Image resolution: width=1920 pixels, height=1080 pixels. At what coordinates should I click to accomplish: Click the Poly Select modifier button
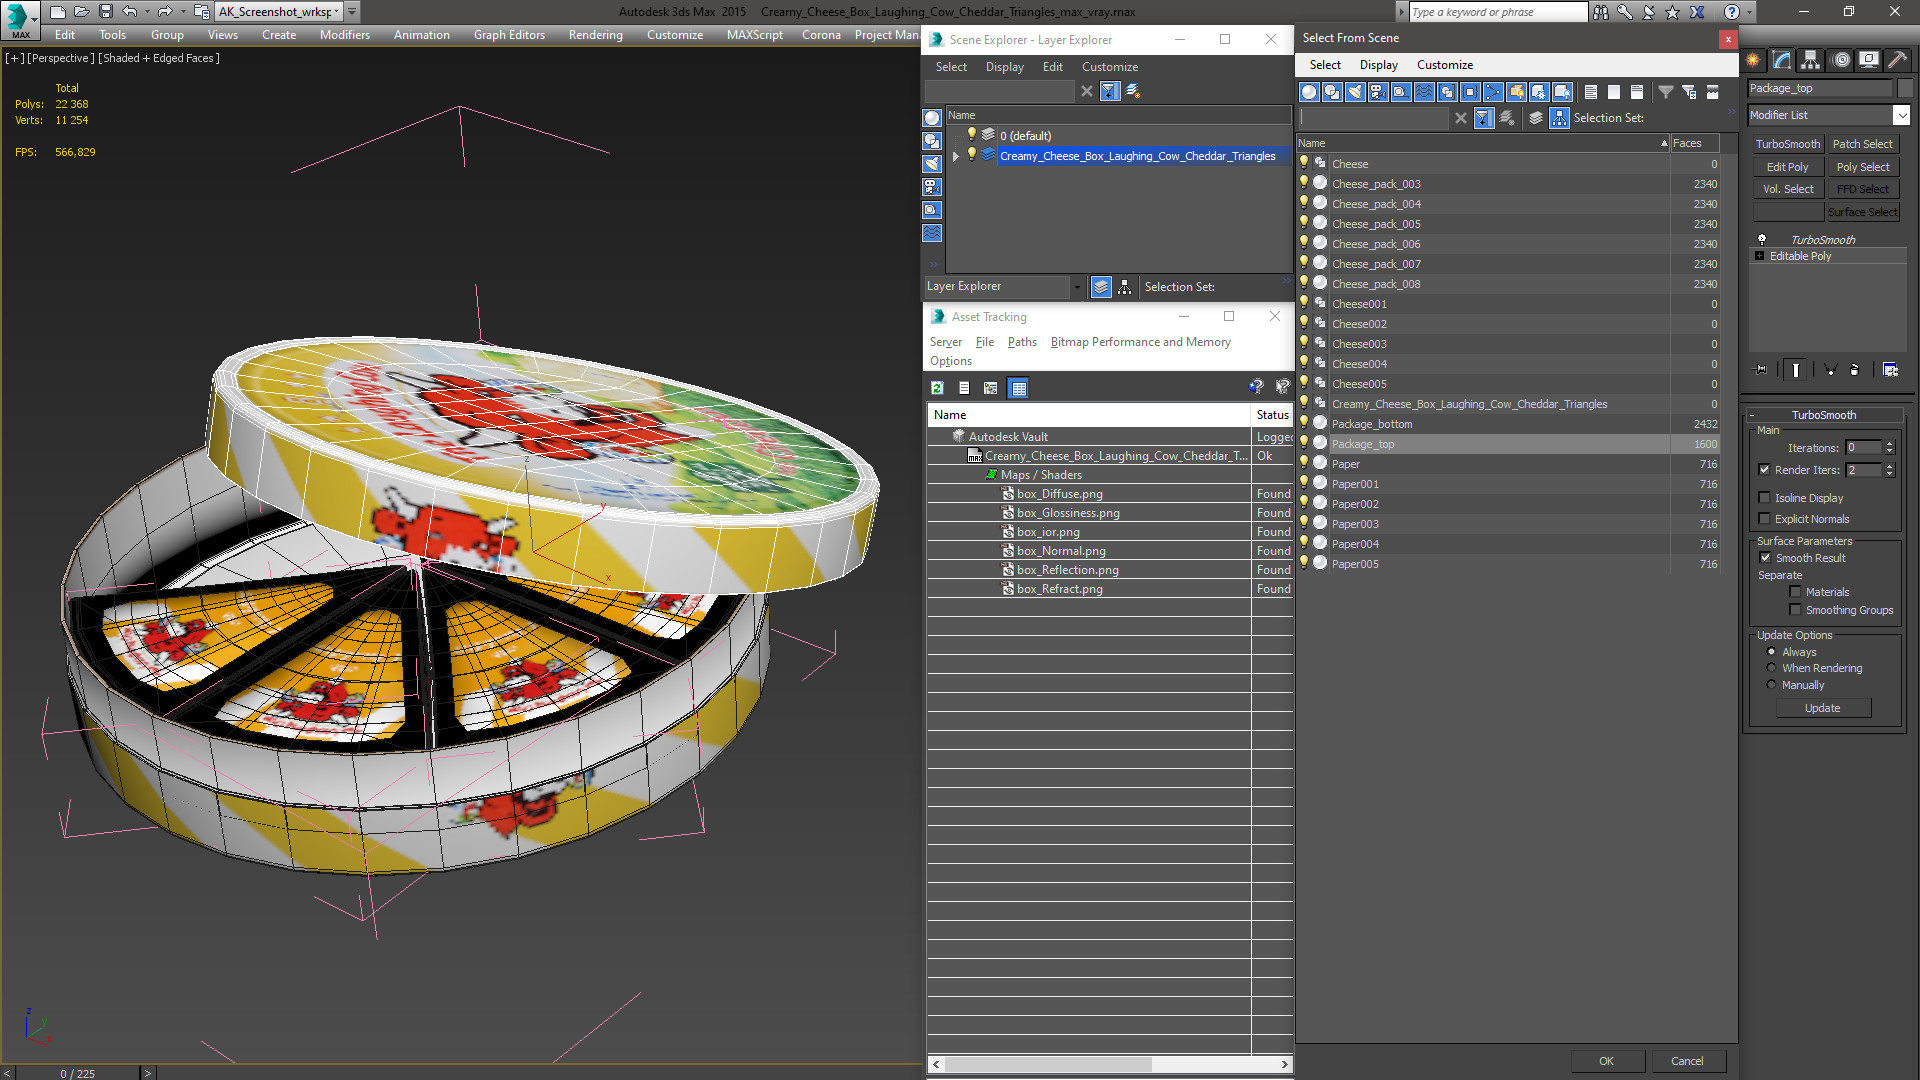click(1863, 167)
